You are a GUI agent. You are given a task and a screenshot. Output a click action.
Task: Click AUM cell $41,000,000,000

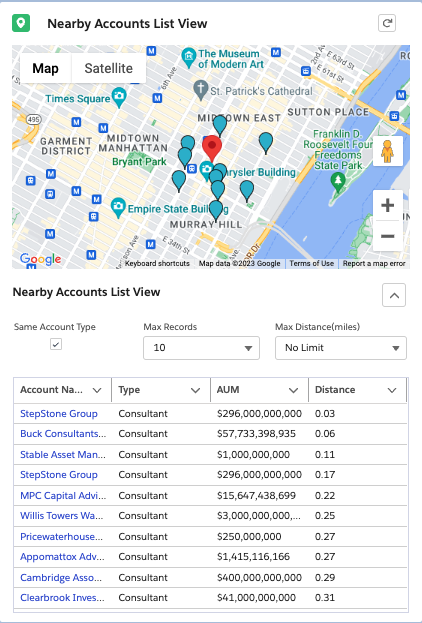pos(256,597)
